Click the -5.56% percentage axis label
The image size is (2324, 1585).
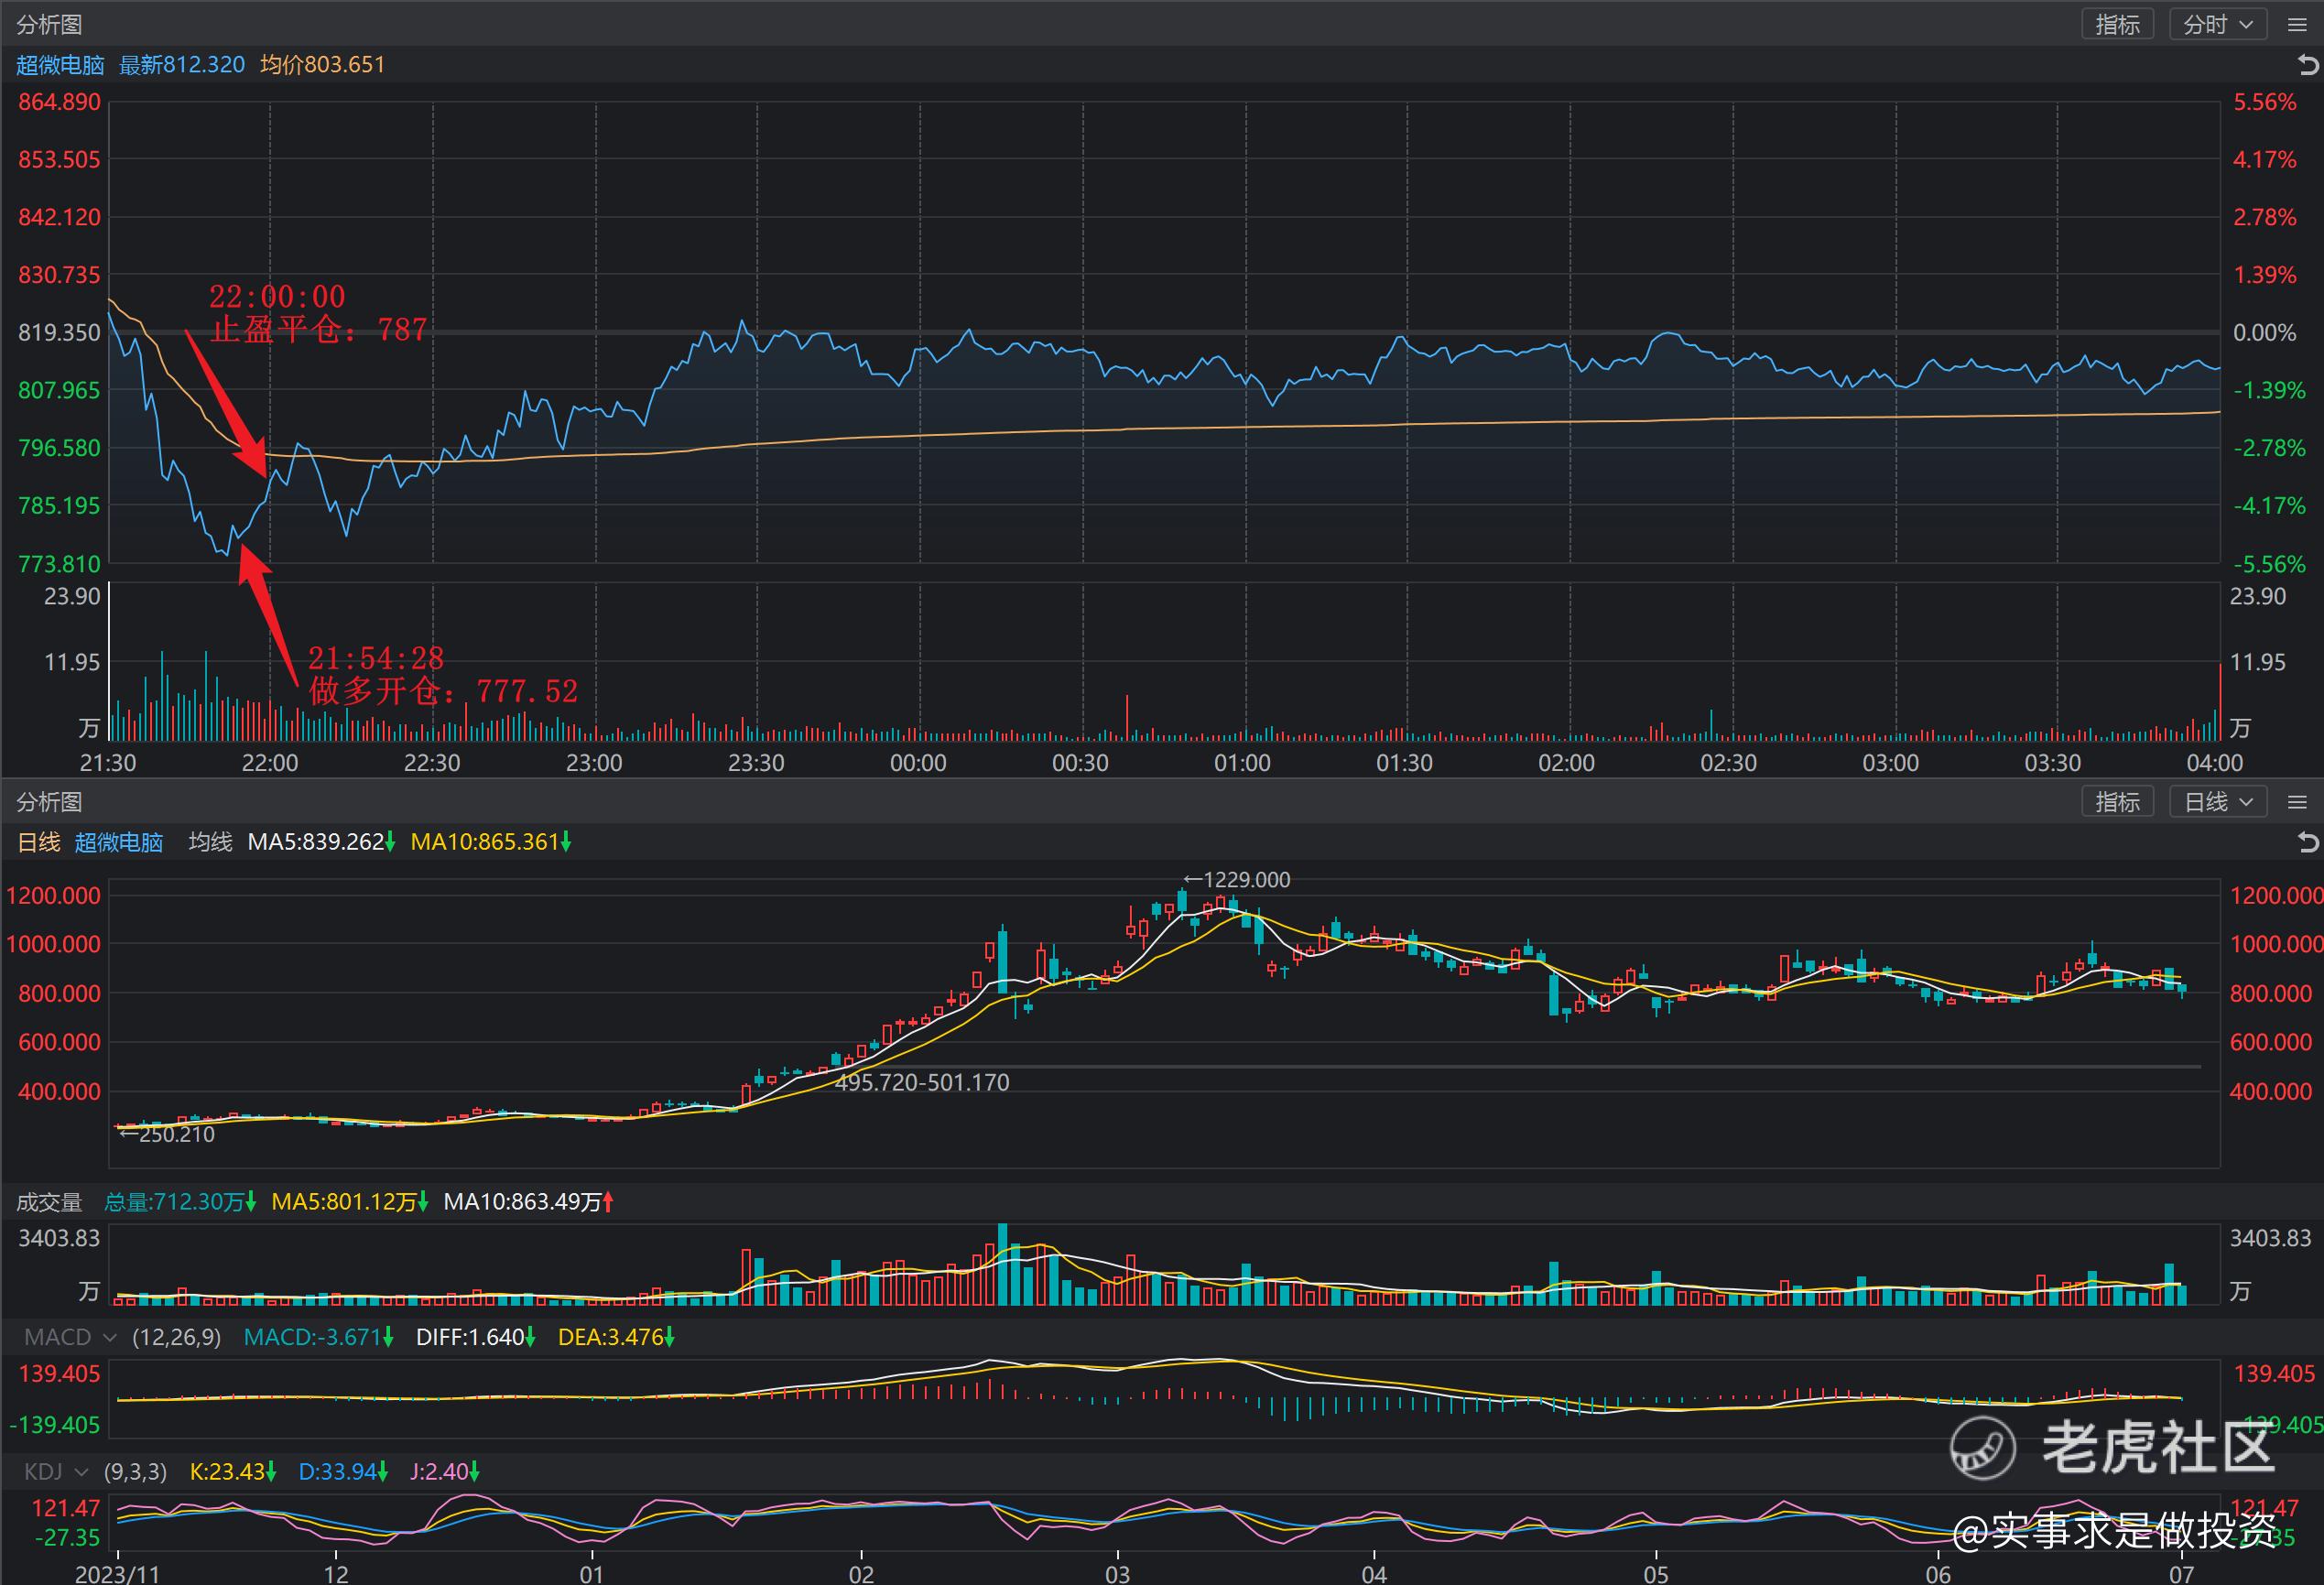tap(2269, 564)
